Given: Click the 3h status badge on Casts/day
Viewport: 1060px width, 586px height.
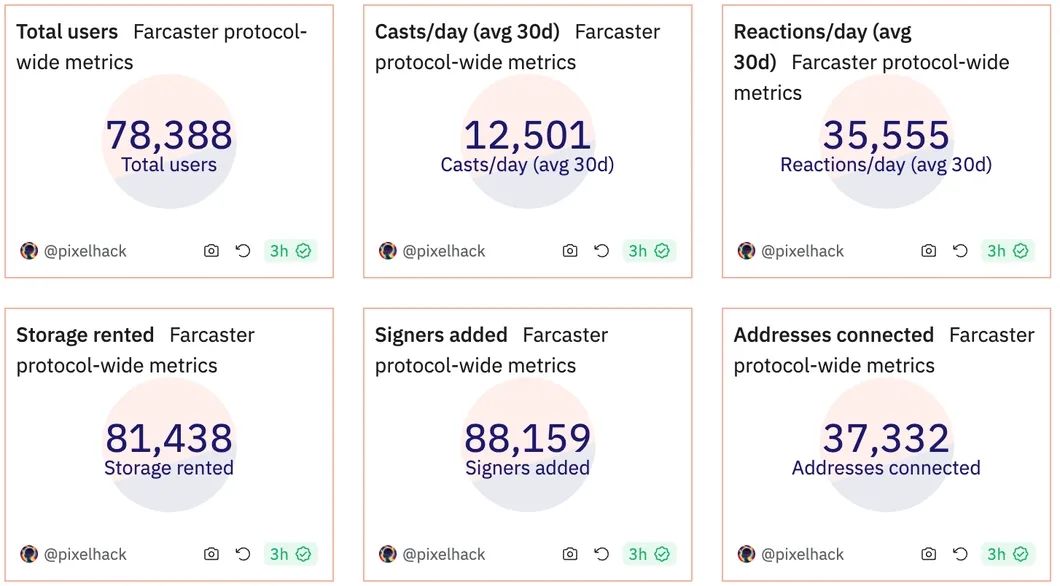Looking at the screenshot, I should point(649,251).
